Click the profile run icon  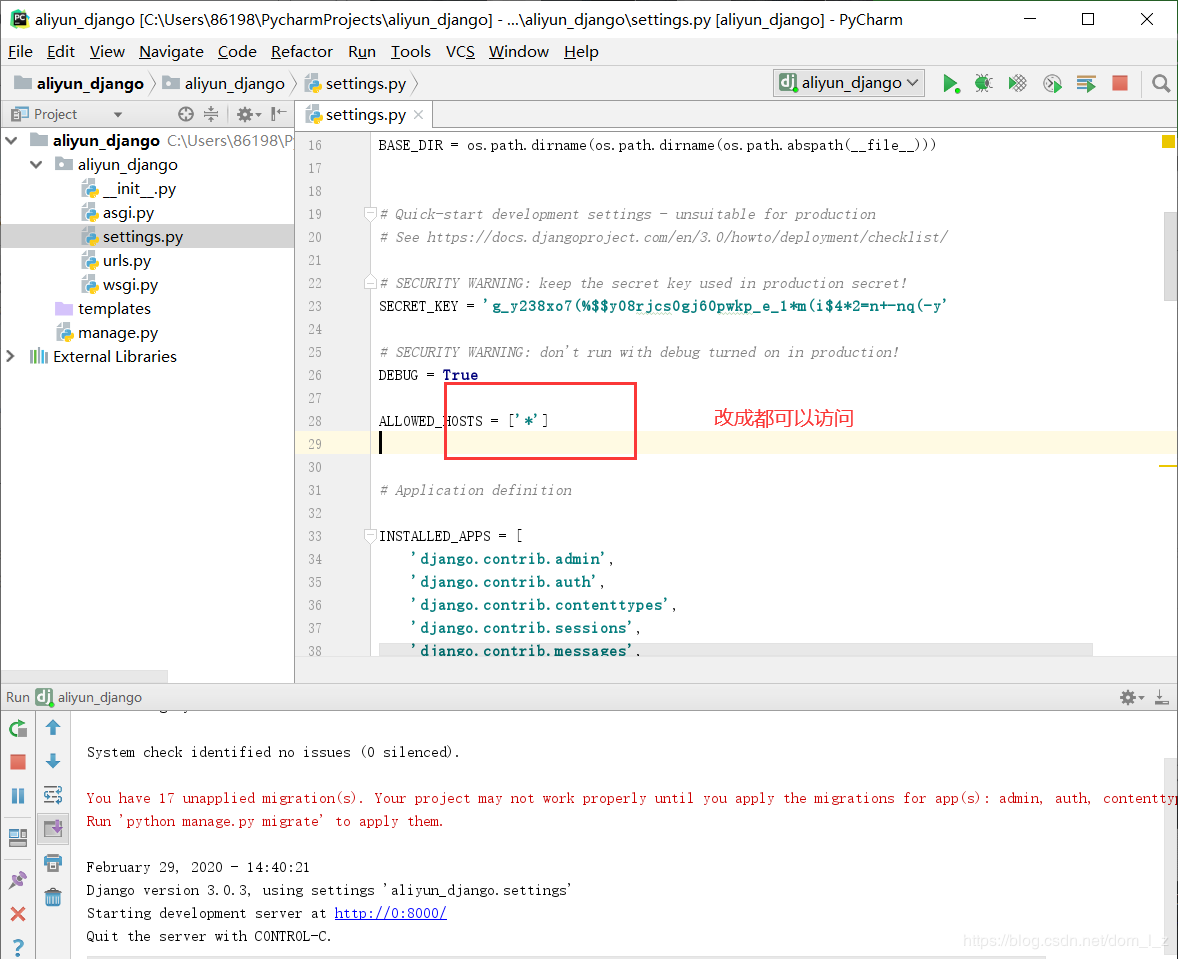1052,83
